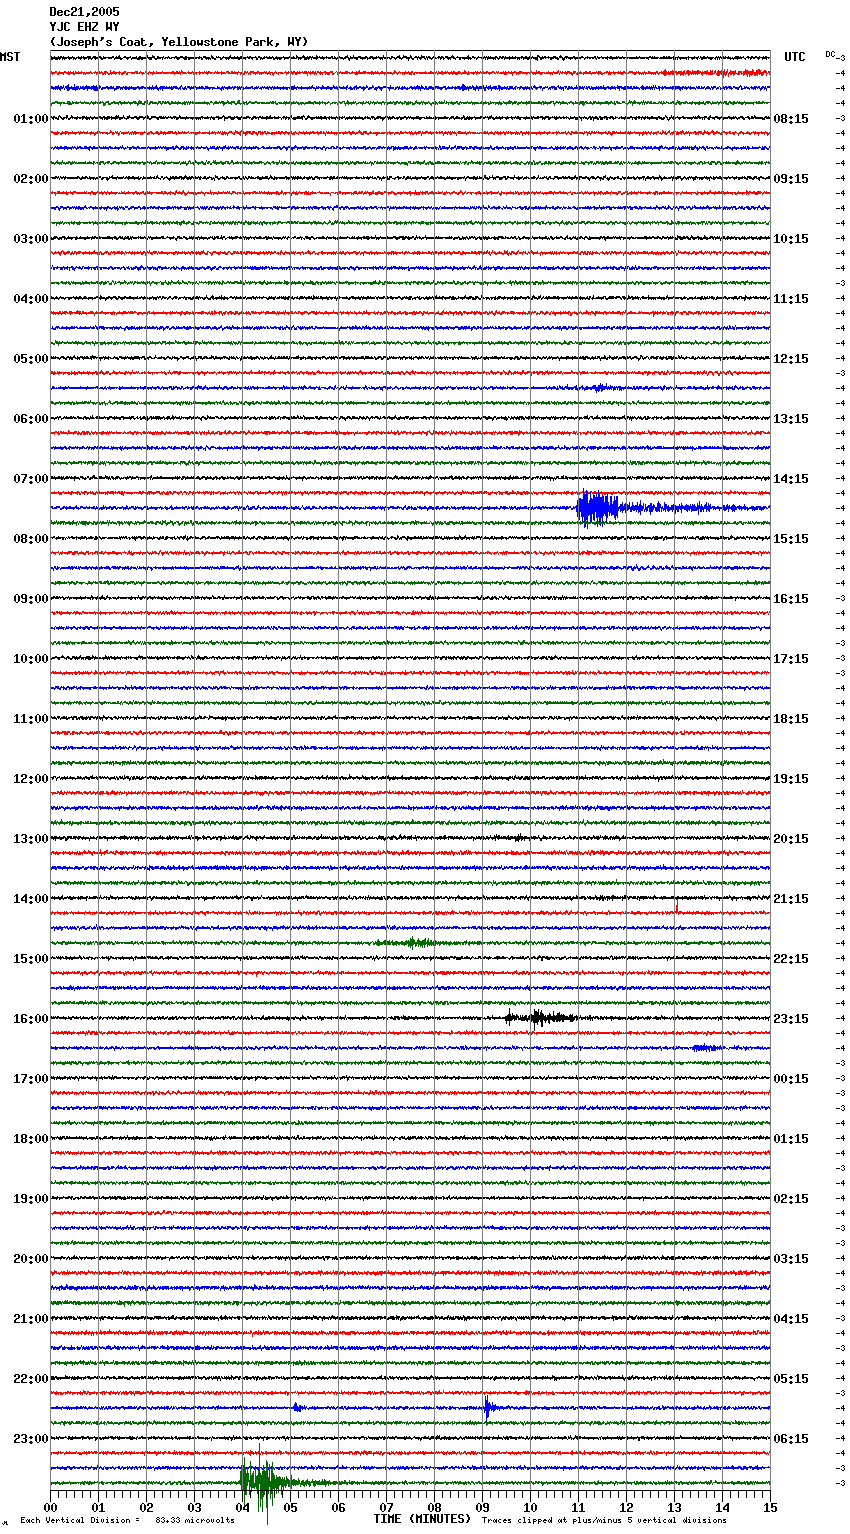Click the small blue blip near minute 5 after 22:00

click(x=297, y=1407)
